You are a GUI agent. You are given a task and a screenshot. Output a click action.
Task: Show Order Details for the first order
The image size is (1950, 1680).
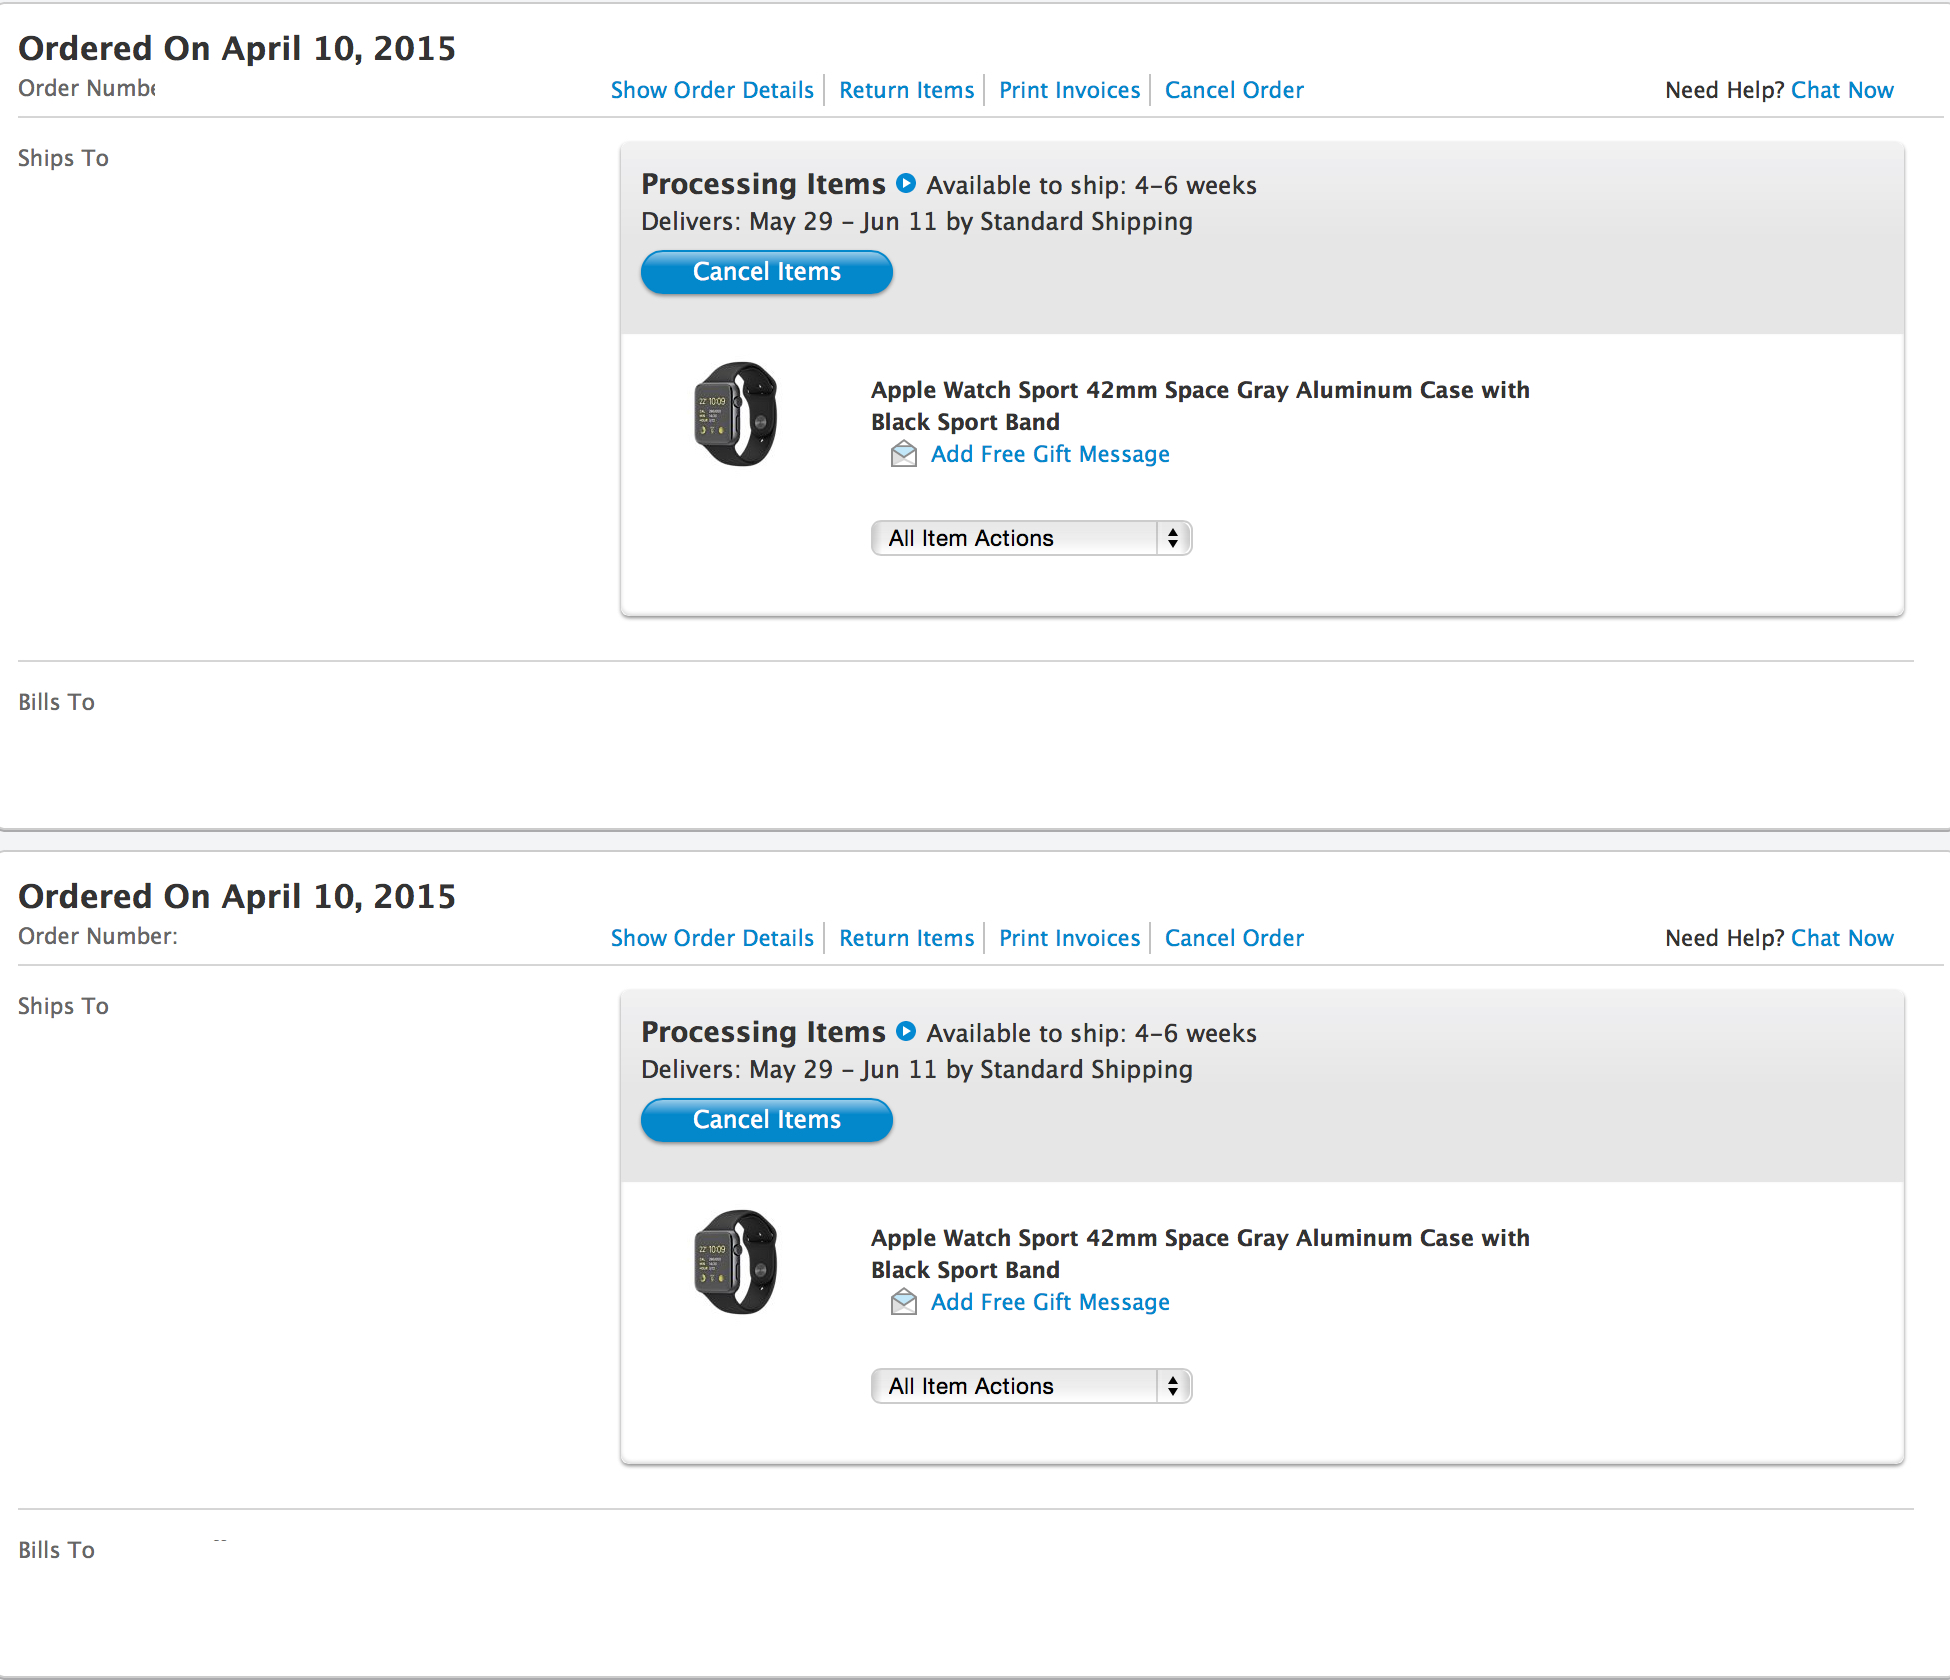[712, 90]
